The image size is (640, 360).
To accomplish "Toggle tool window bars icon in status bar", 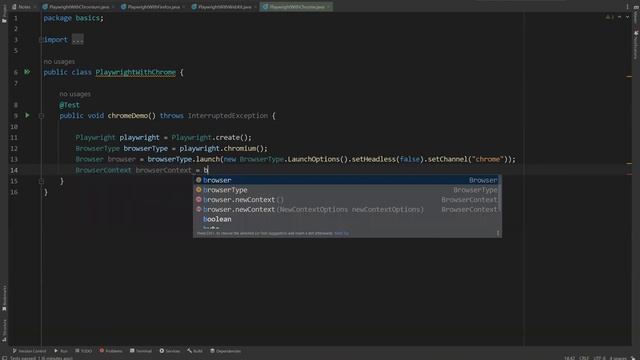I will pos(4,358).
